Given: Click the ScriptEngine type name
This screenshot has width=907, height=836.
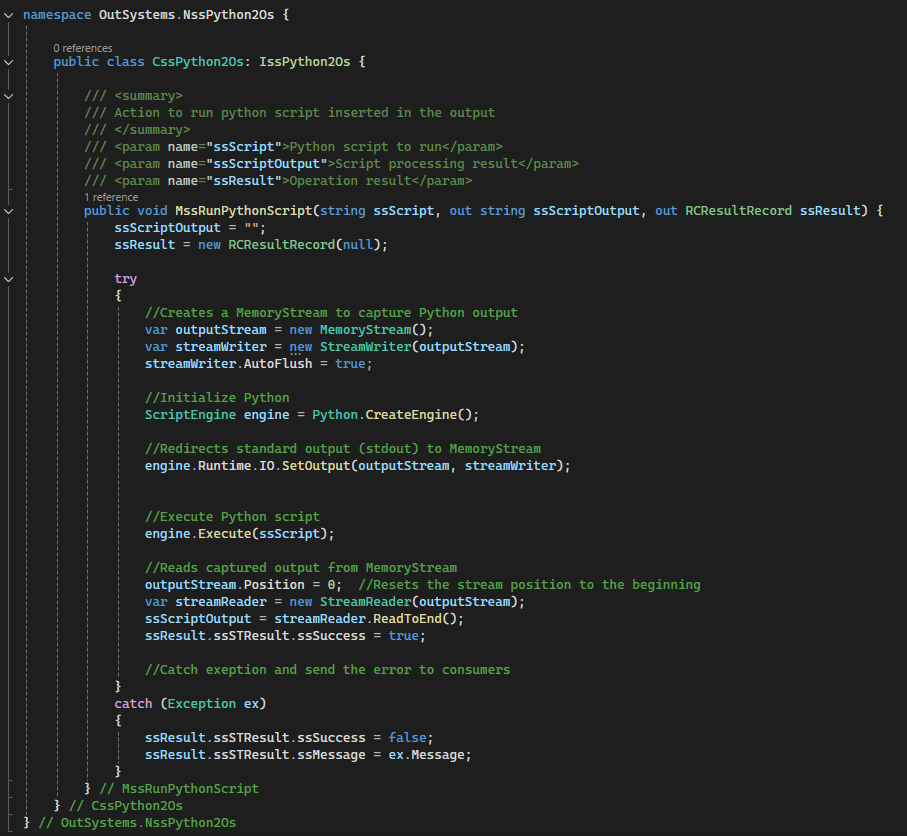Looking at the screenshot, I should pyautogui.click(x=190, y=415).
